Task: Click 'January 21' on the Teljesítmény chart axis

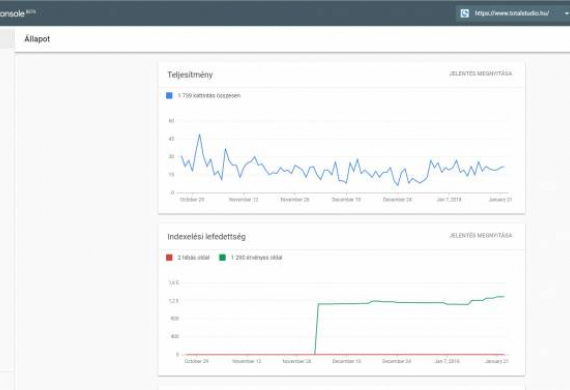Action: point(500,200)
